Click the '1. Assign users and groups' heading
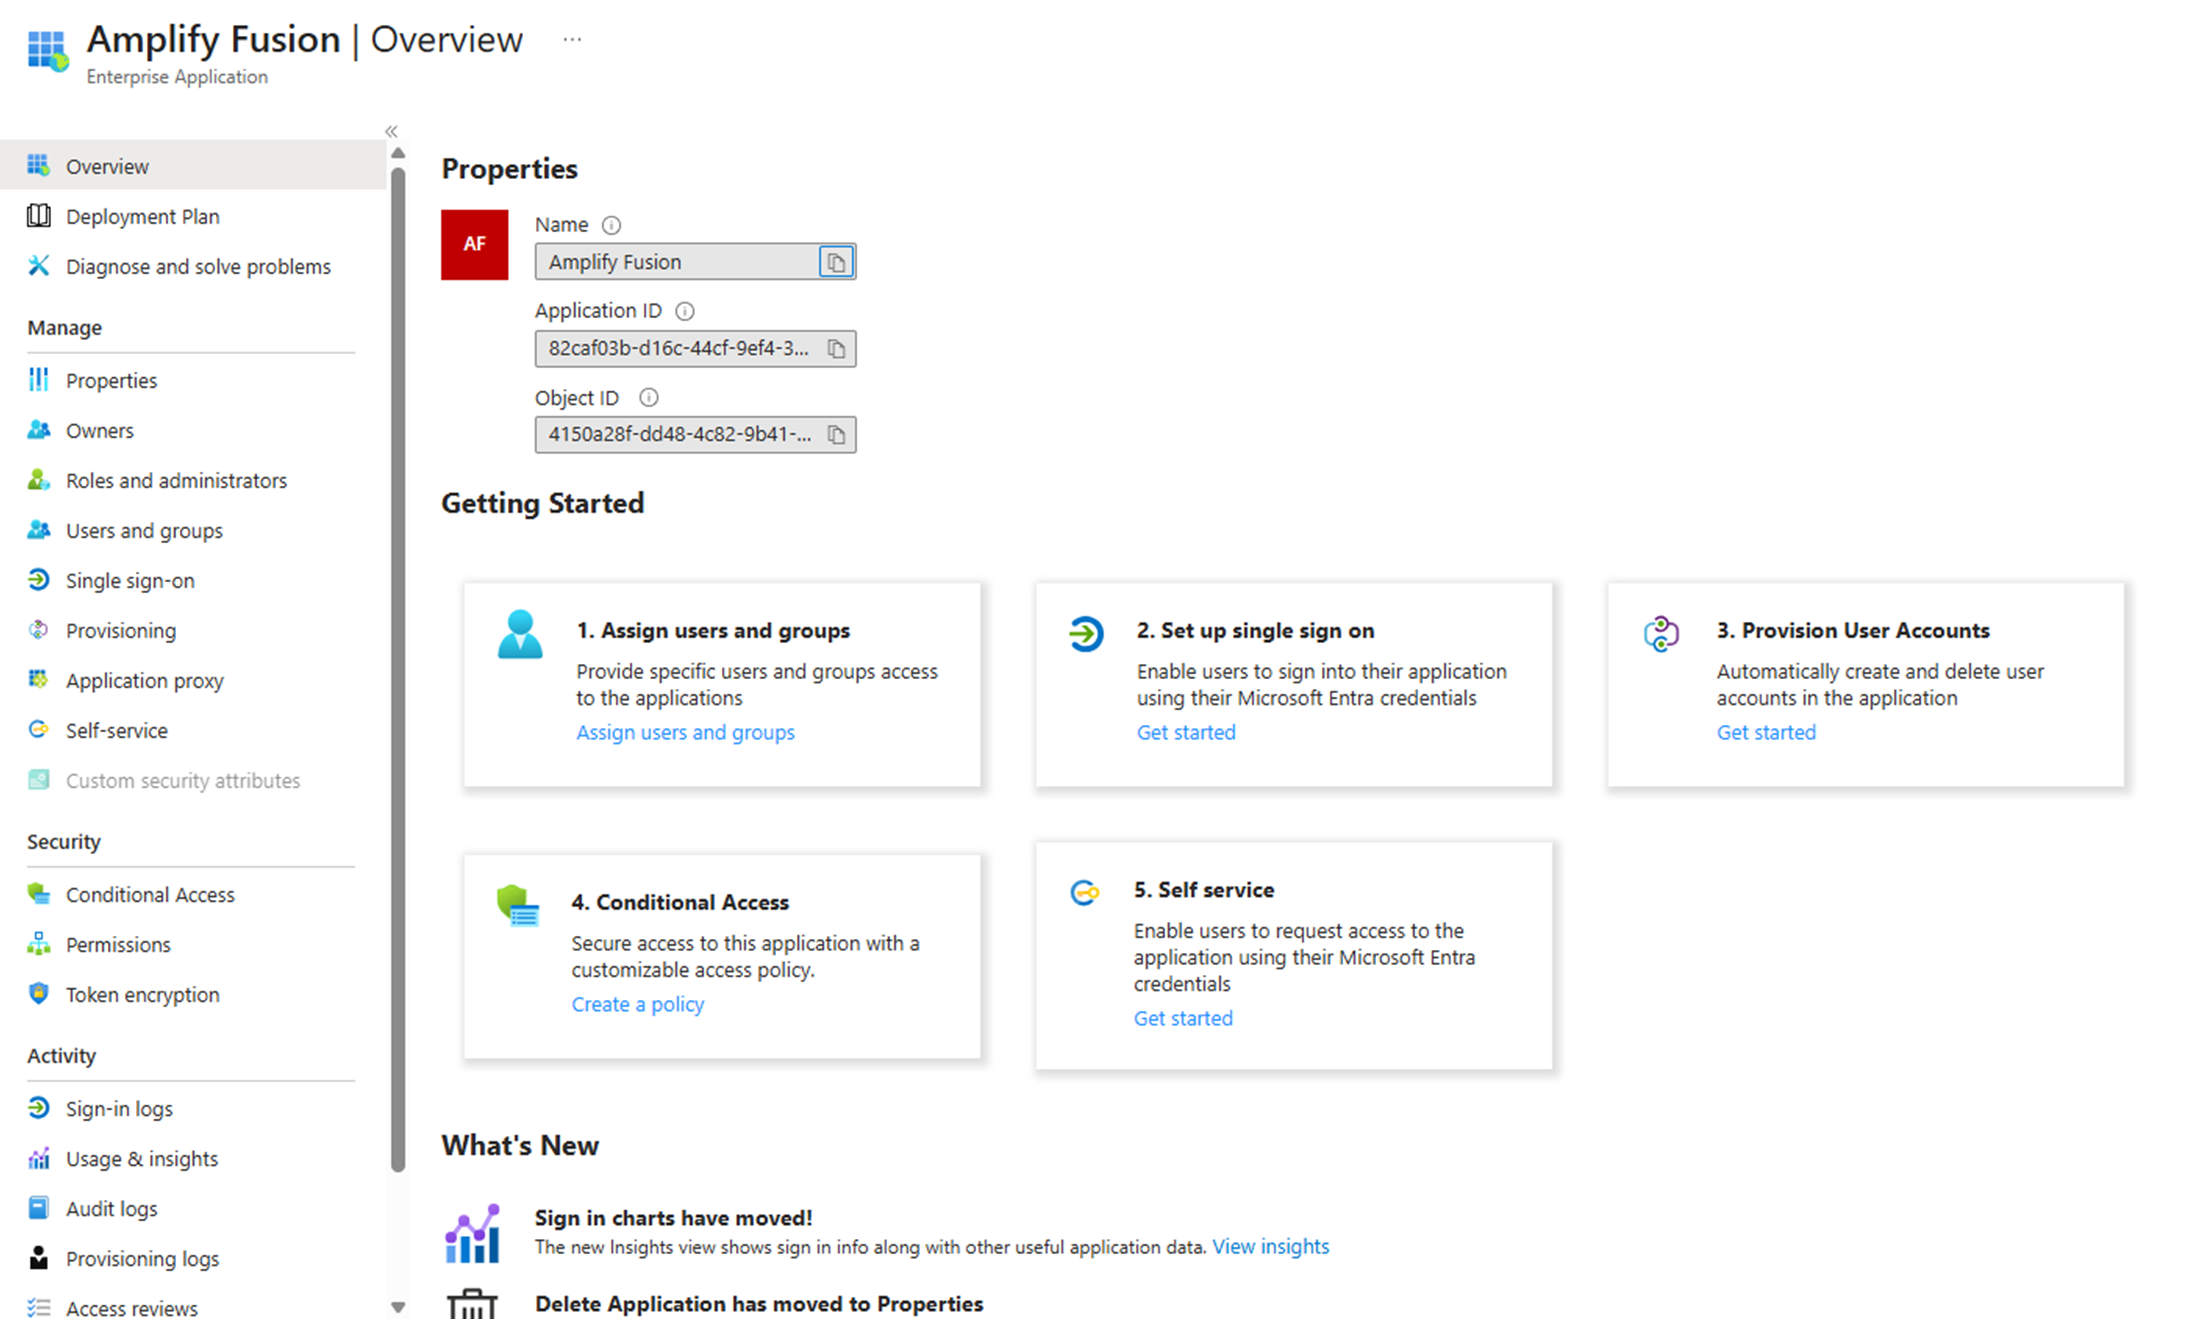The width and height of the screenshot is (2200, 1319). pyautogui.click(x=713, y=630)
